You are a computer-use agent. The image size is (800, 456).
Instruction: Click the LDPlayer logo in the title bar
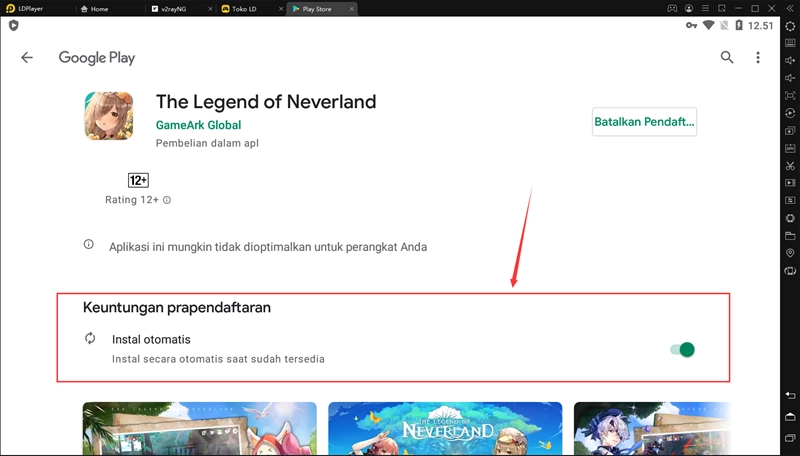pos(10,9)
